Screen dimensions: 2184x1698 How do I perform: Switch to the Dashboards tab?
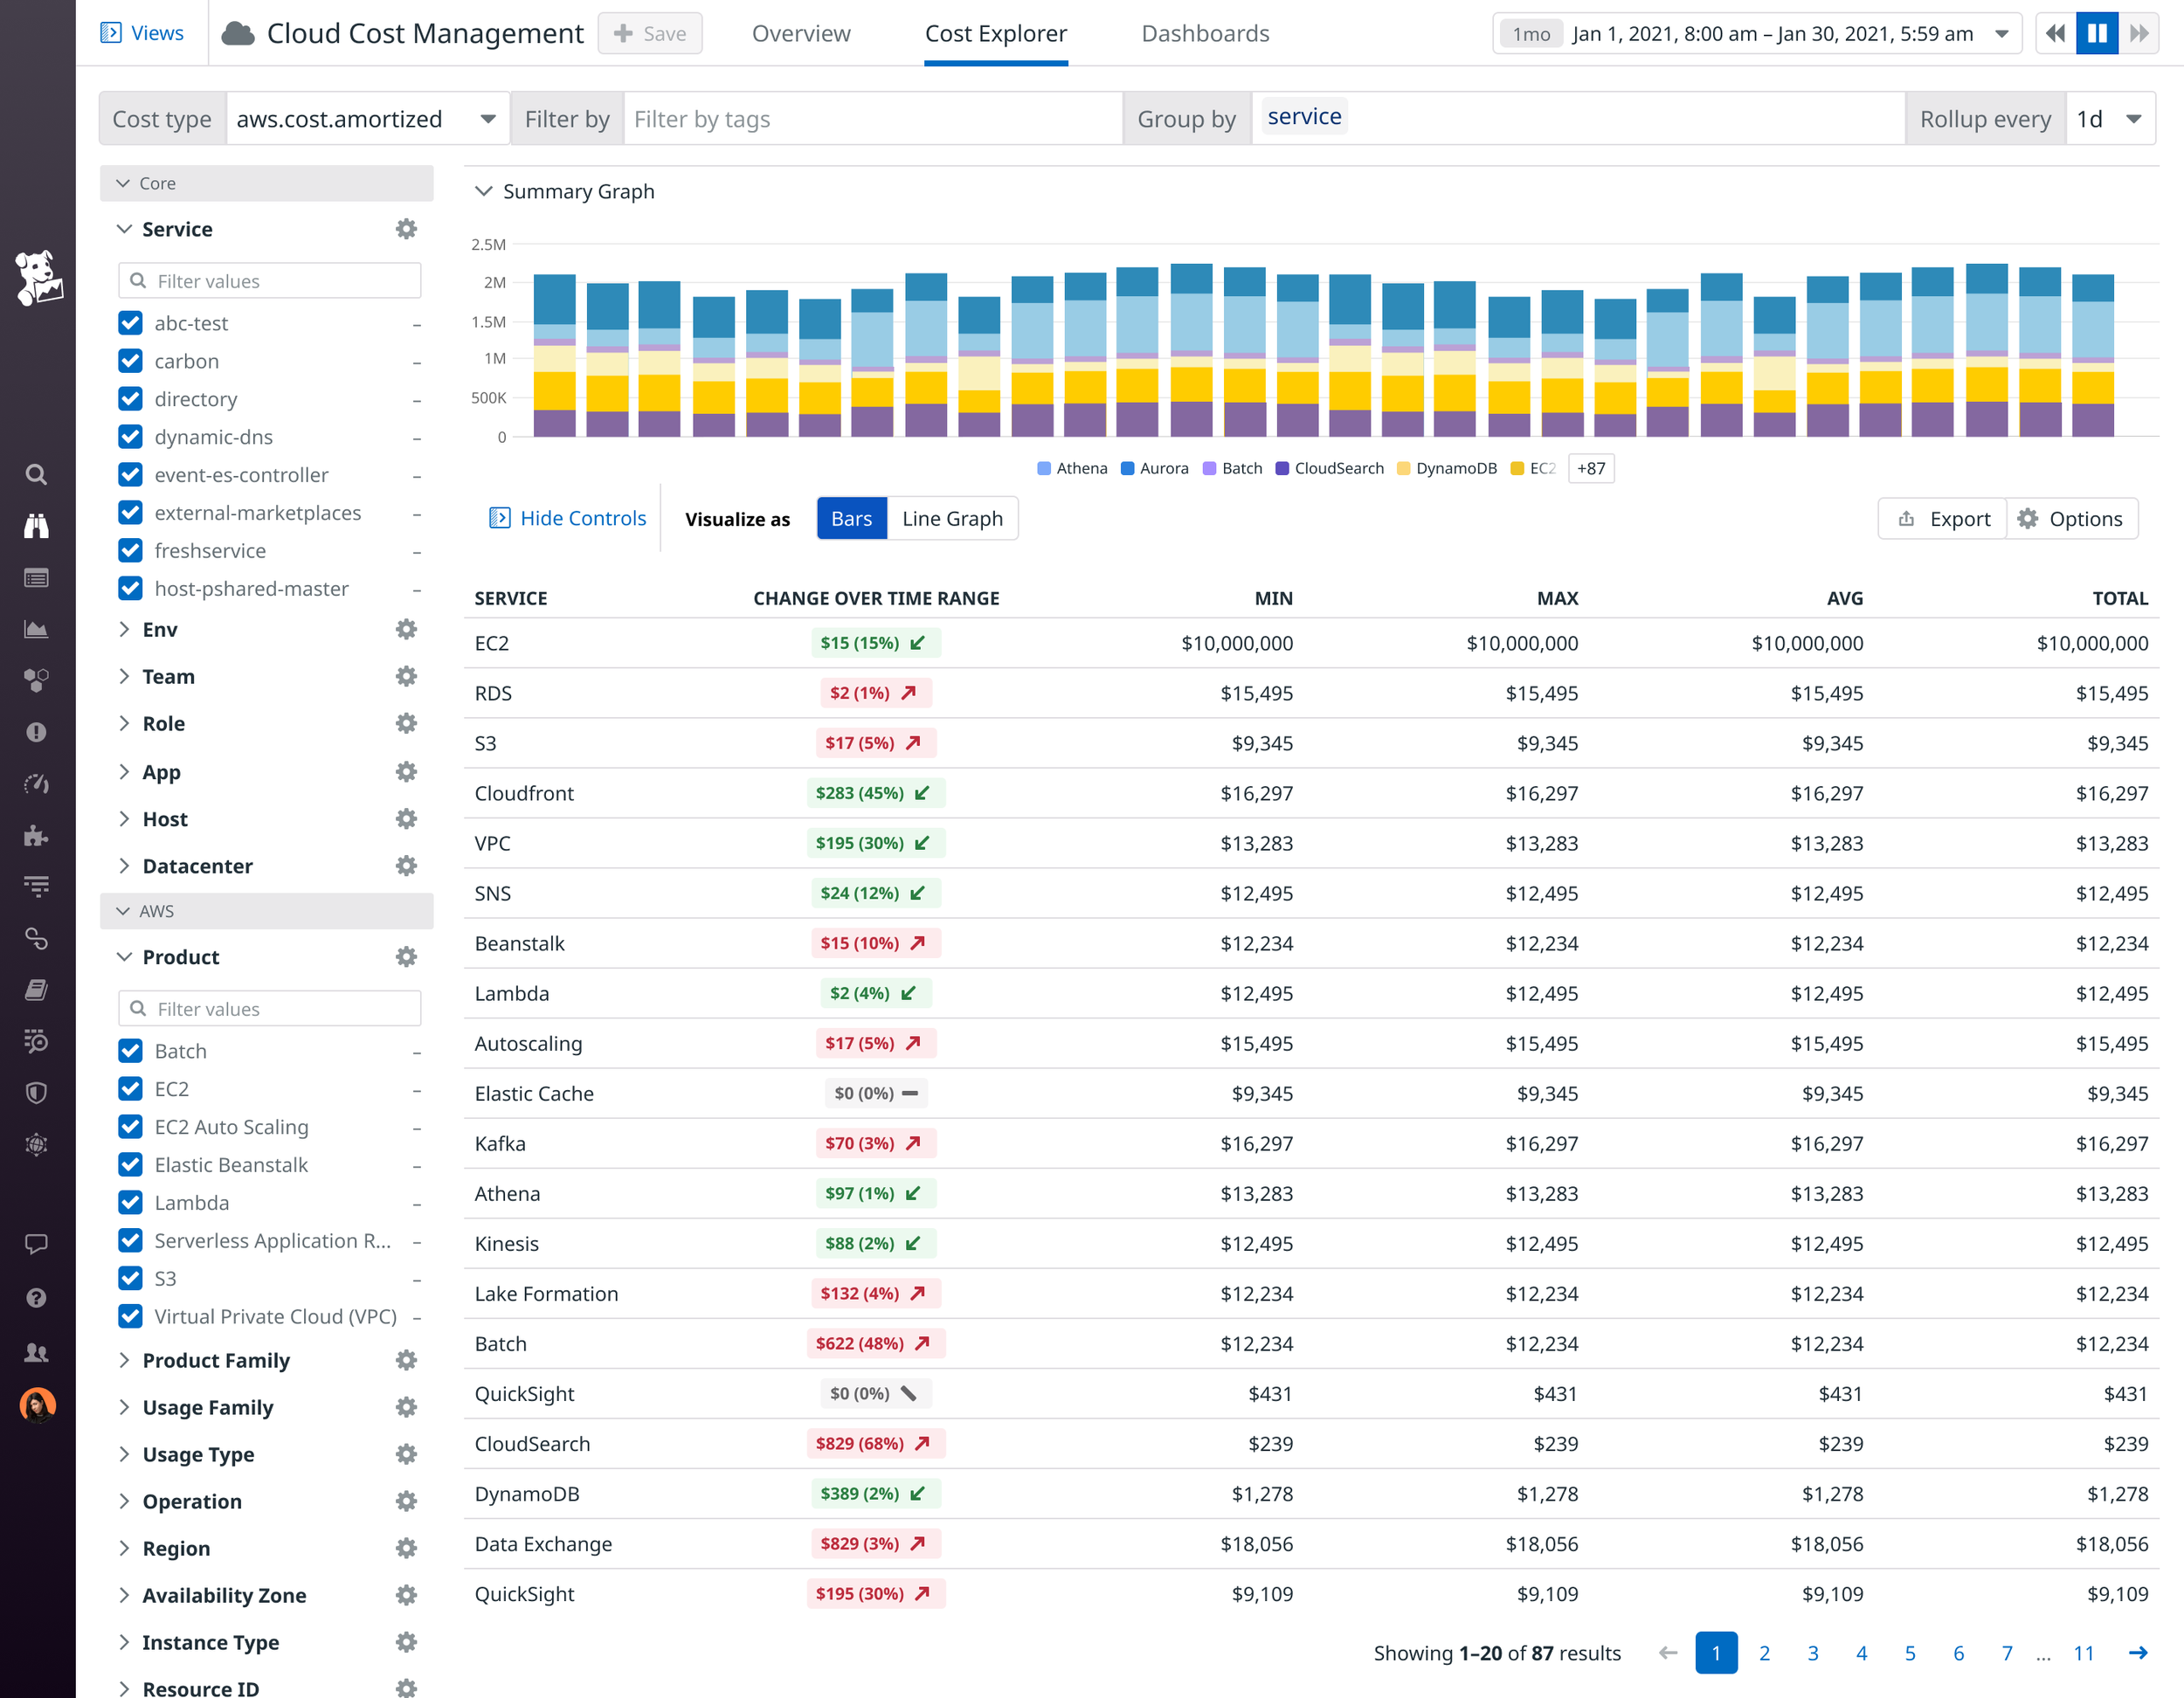(1205, 34)
